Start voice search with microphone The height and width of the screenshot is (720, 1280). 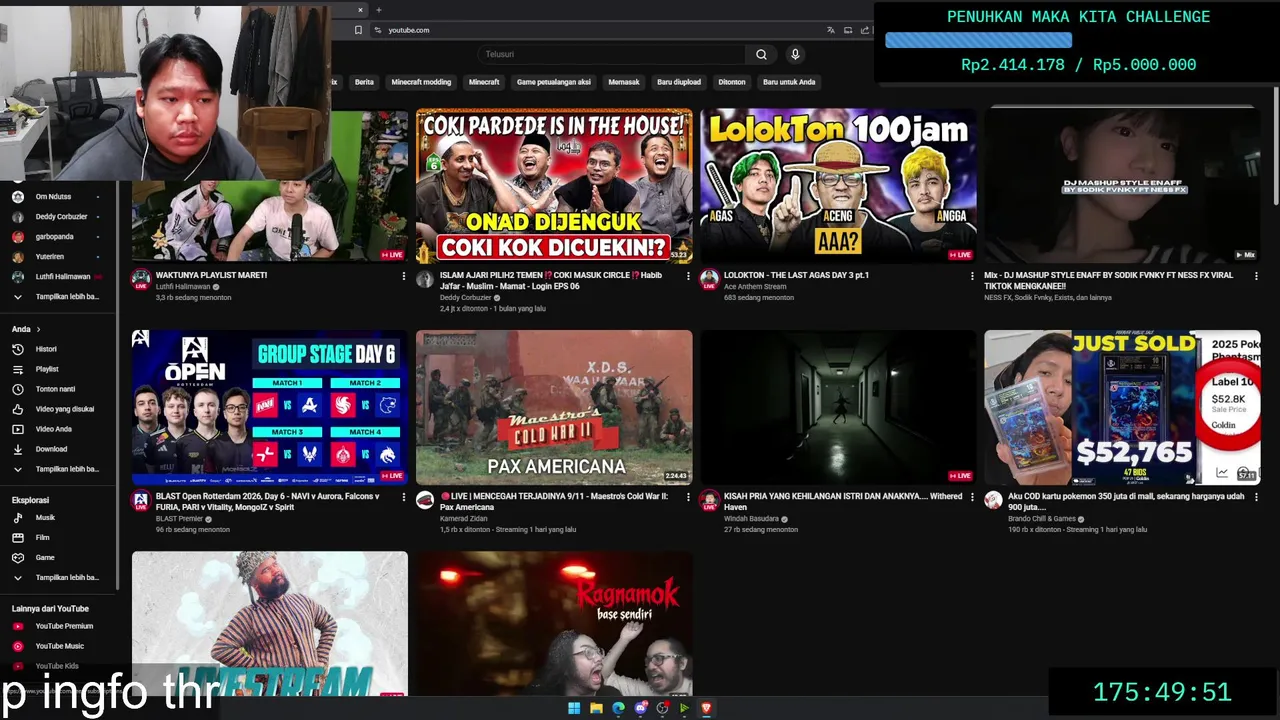click(795, 54)
